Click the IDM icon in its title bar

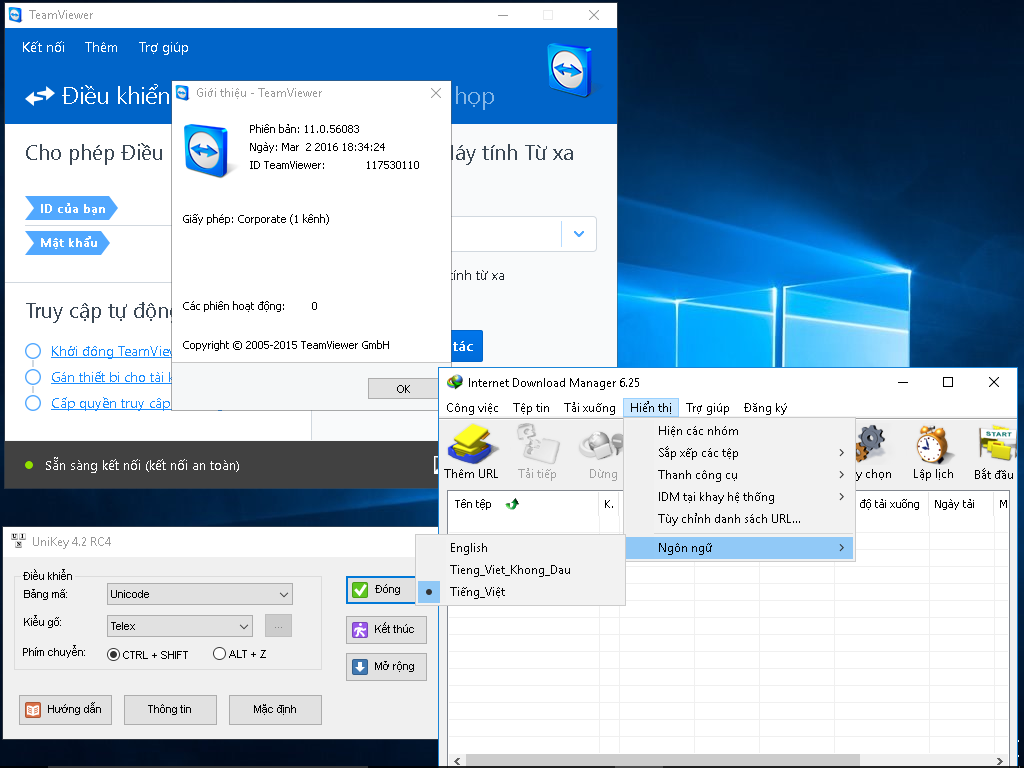tap(455, 382)
